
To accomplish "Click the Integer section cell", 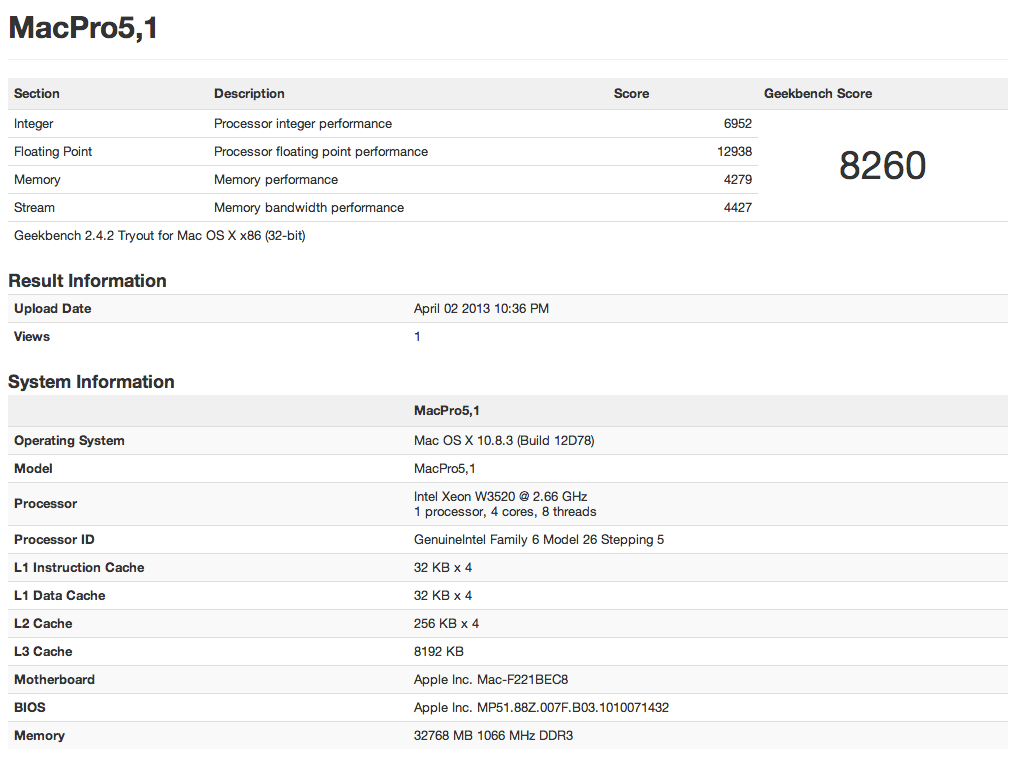I will coord(33,124).
